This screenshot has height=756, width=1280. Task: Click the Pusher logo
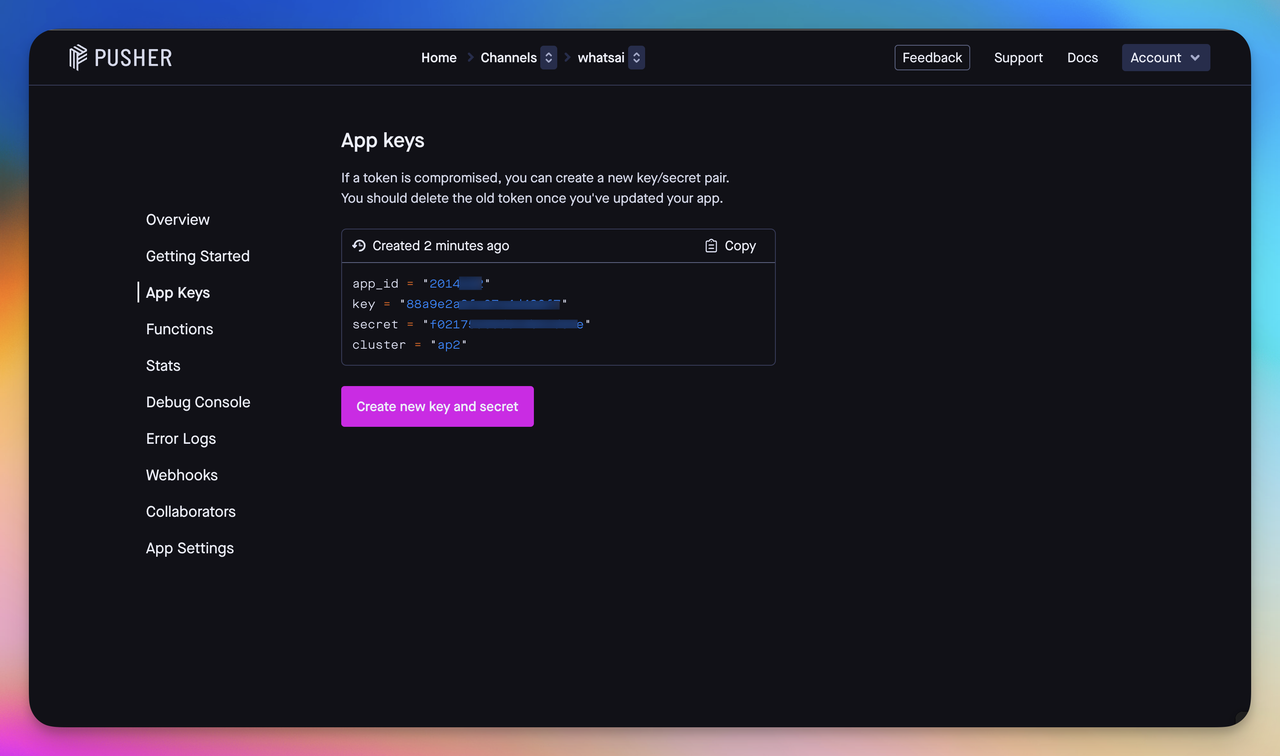[120, 58]
